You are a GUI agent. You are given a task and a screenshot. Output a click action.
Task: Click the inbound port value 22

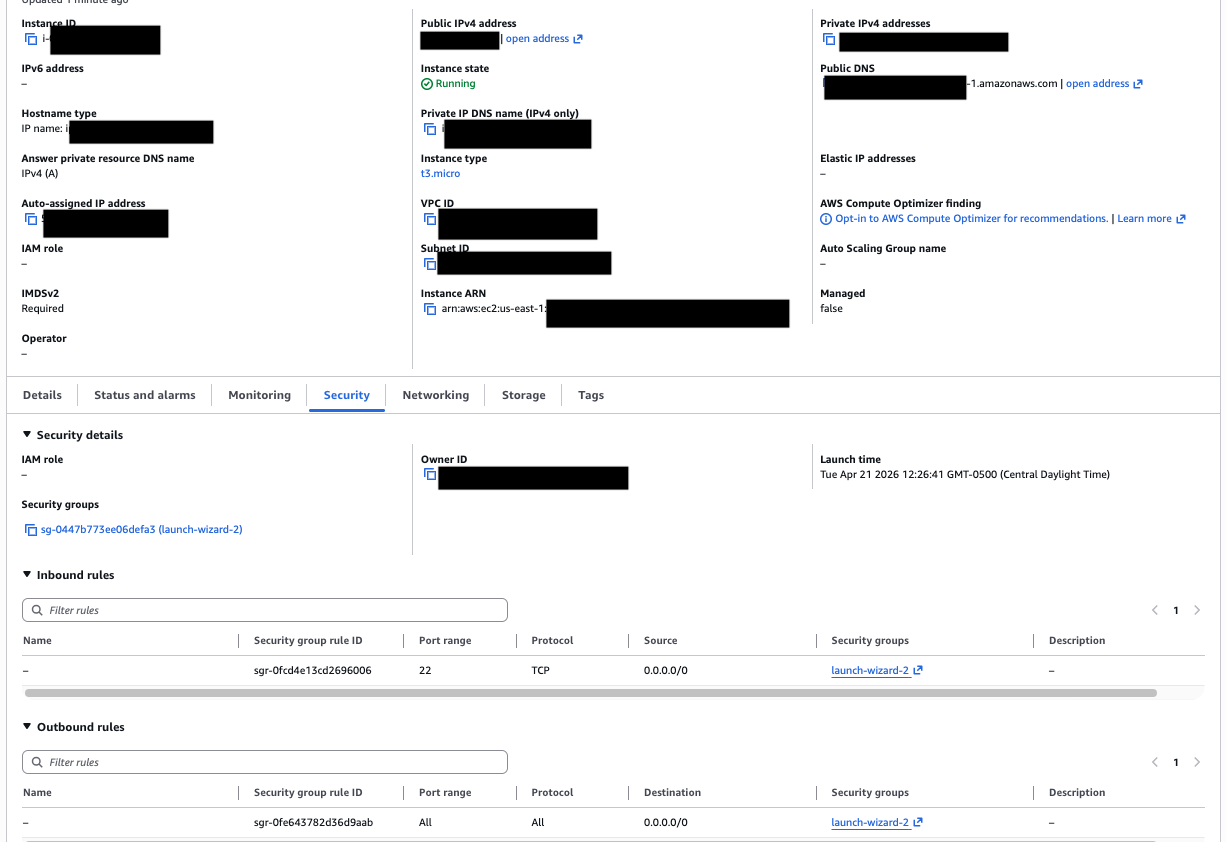pyautogui.click(x=425, y=671)
